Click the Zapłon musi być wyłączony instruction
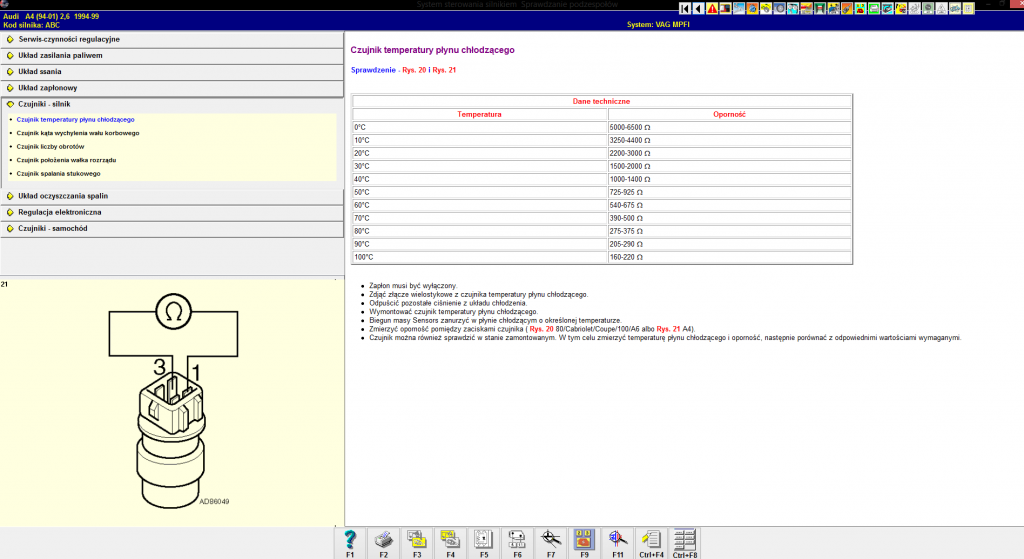This screenshot has height=559, width=1024. point(413,286)
